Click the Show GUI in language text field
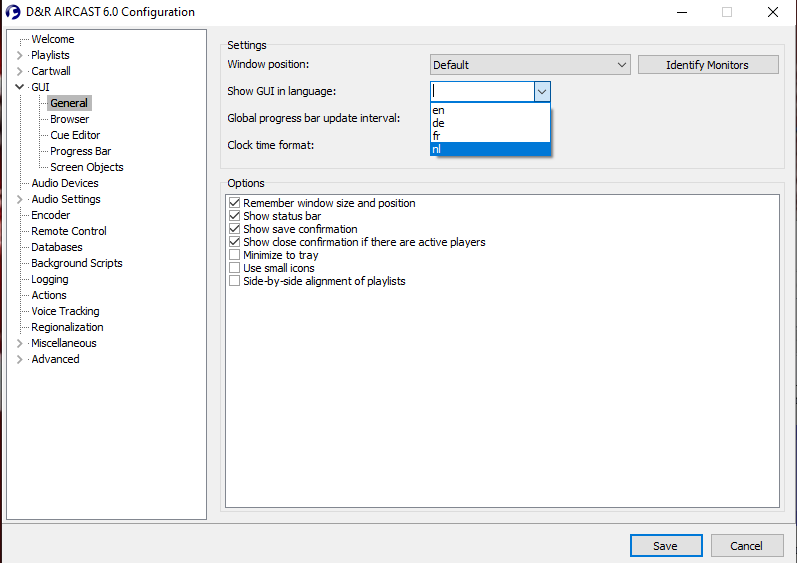 [x=482, y=92]
